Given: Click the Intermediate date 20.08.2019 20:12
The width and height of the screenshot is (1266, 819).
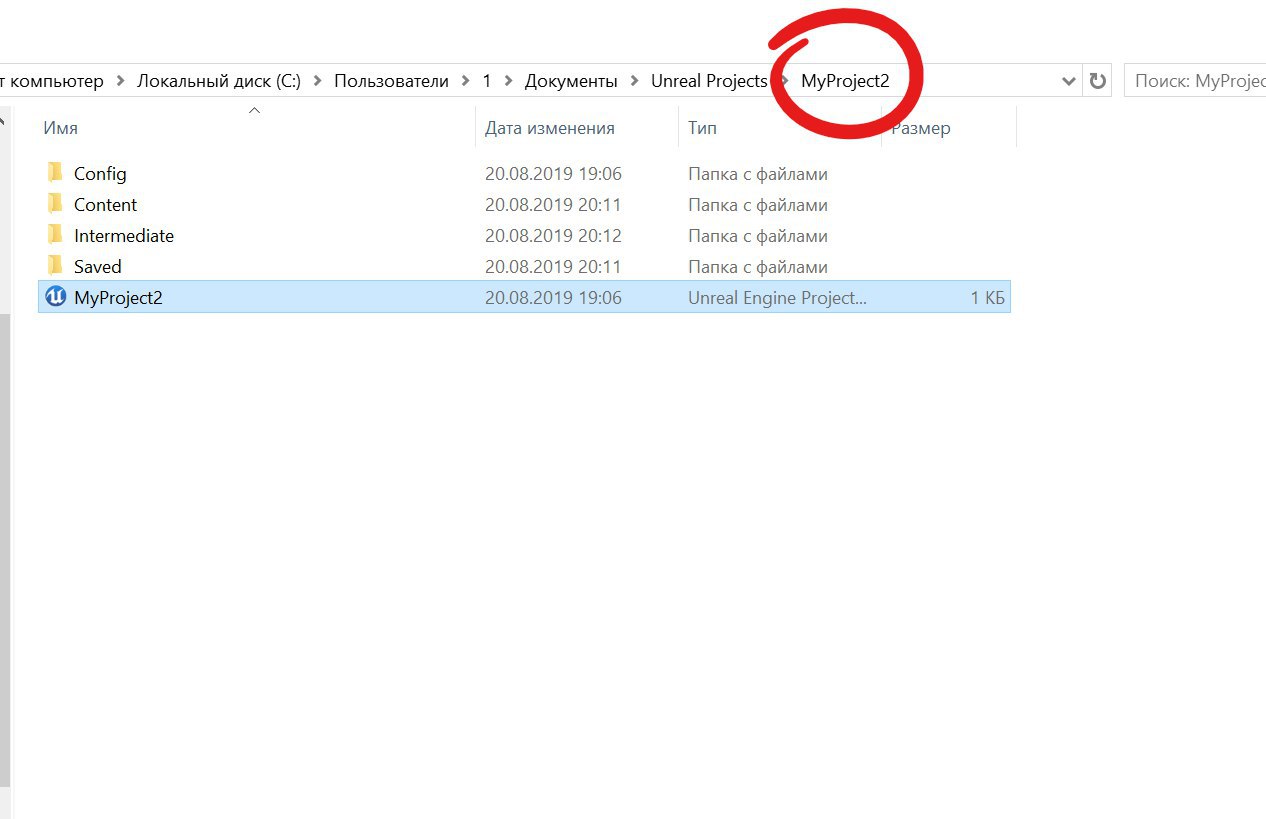Looking at the screenshot, I should coord(553,236).
